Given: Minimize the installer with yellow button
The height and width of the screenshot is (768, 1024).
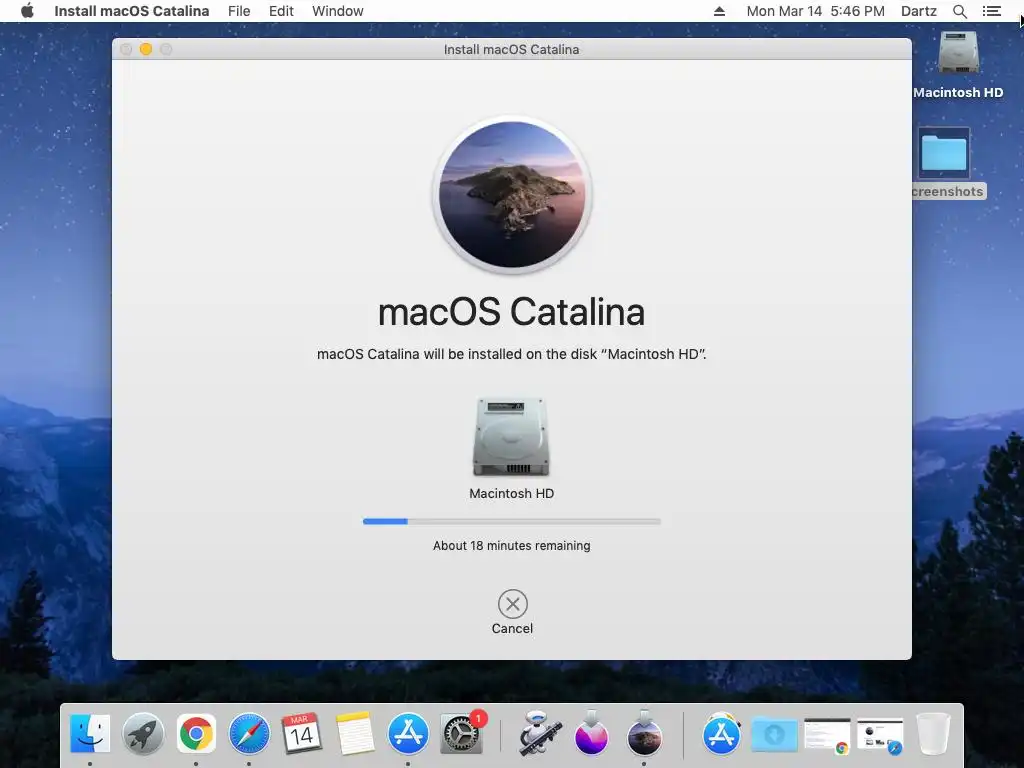Looking at the screenshot, I should (146, 49).
